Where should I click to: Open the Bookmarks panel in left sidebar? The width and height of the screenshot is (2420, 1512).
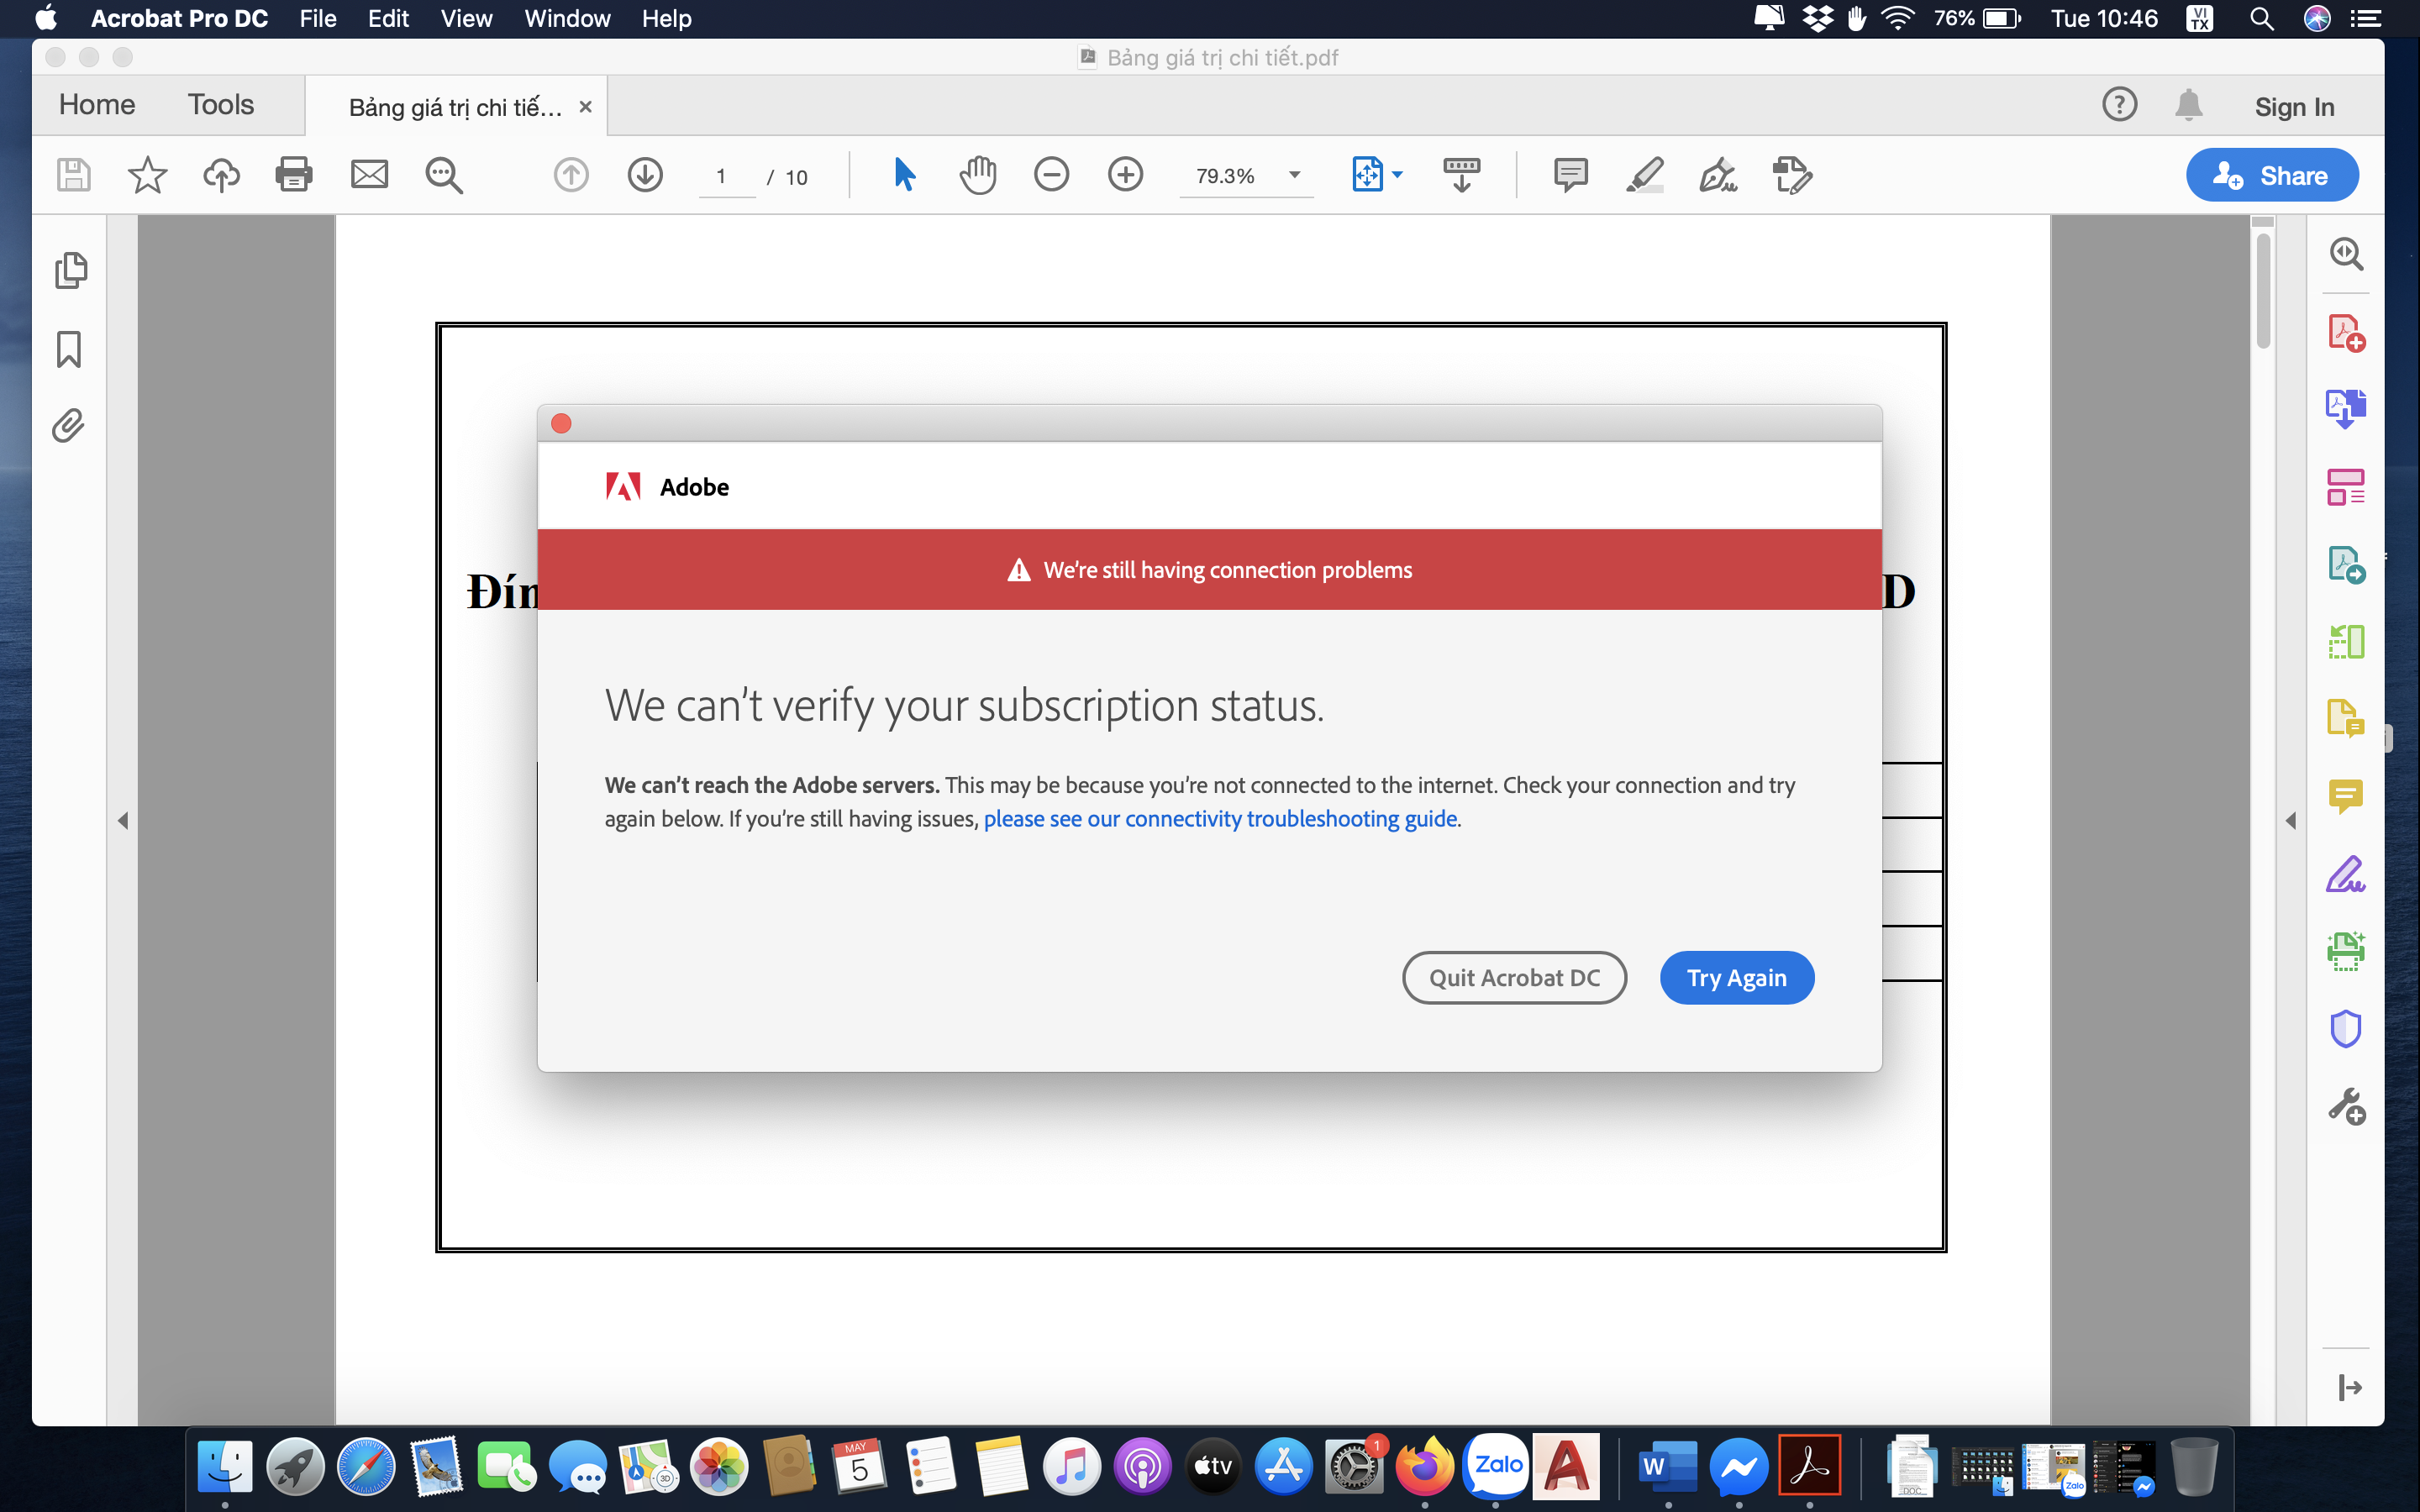(x=68, y=349)
